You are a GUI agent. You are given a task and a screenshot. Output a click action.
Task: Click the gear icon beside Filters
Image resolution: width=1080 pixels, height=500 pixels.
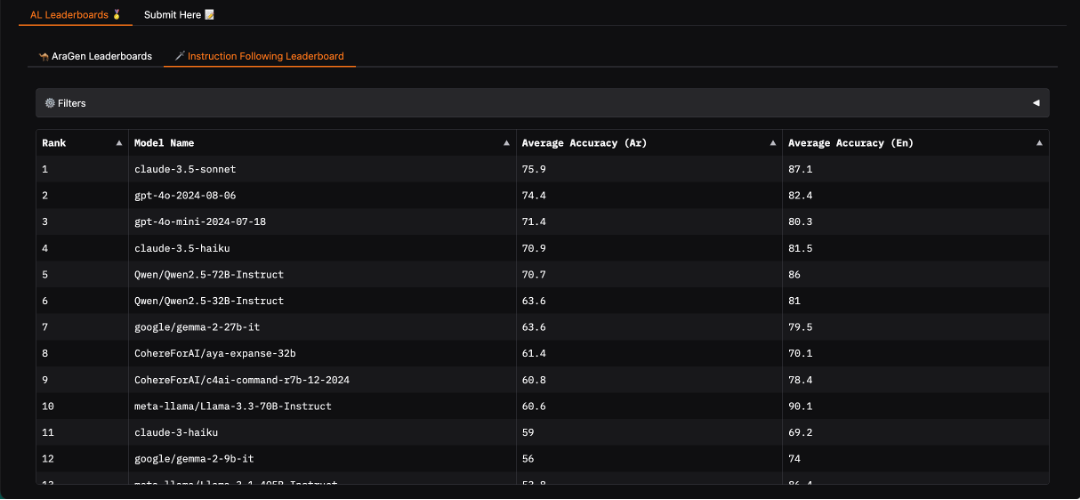click(50, 103)
